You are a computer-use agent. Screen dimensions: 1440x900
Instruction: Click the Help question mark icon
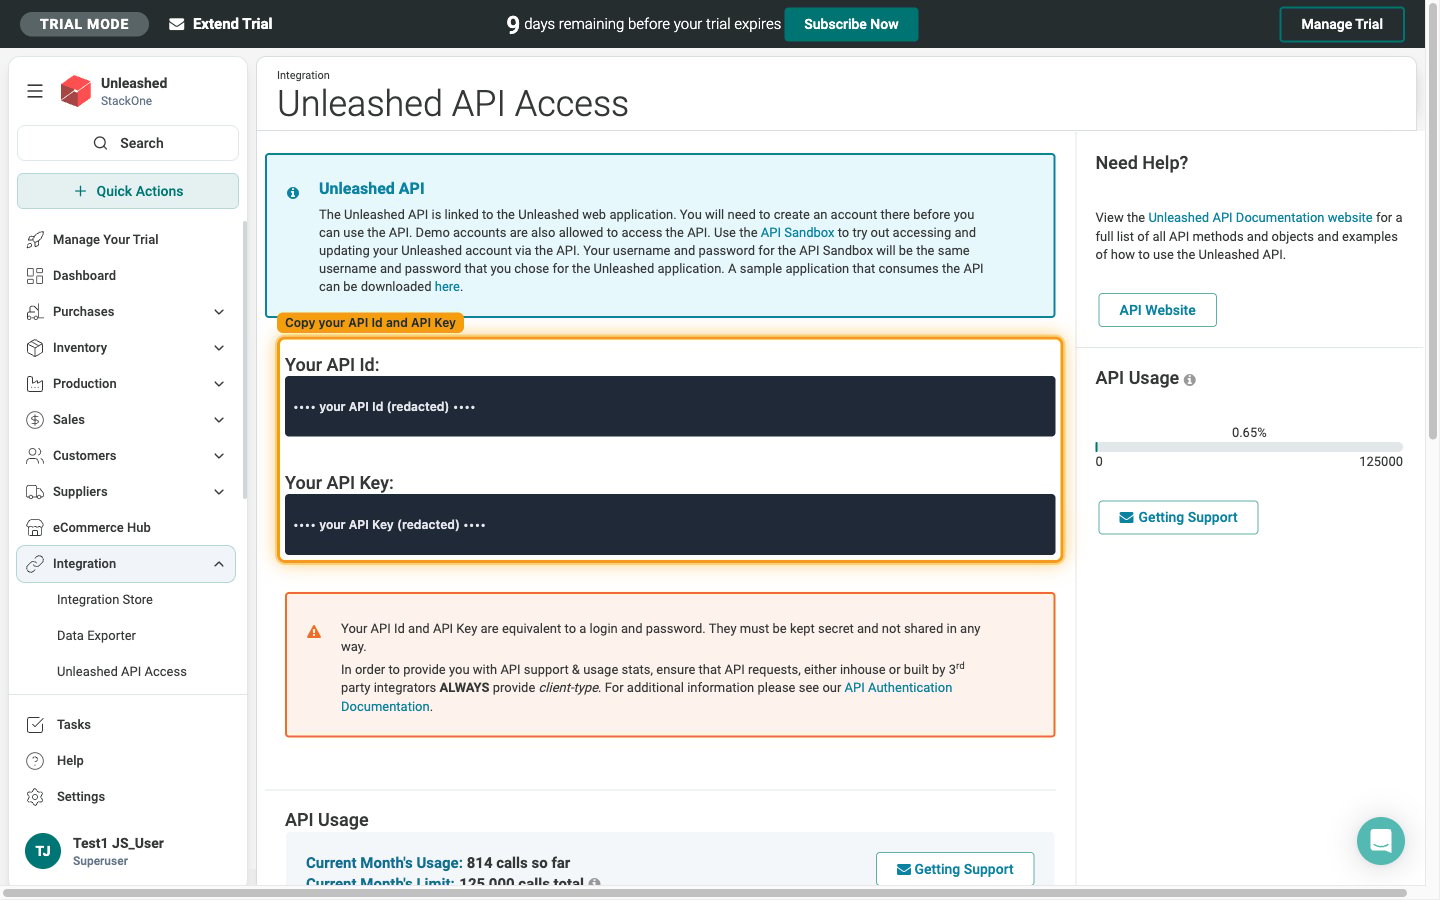[x=35, y=761]
